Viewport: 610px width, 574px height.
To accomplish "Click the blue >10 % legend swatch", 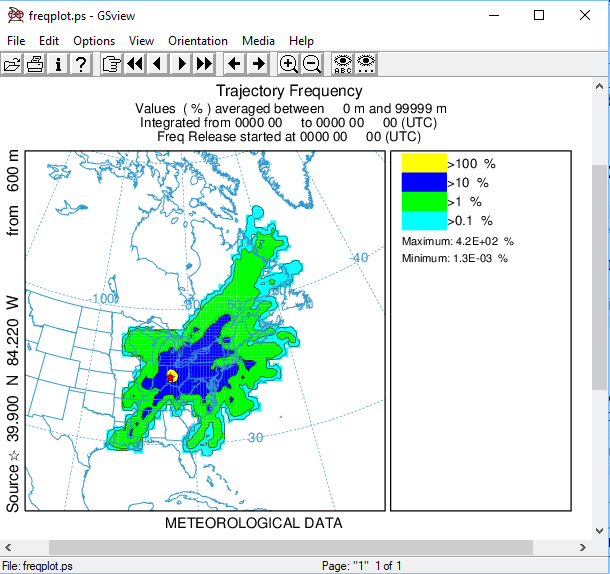I will pyautogui.click(x=424, y=182).
